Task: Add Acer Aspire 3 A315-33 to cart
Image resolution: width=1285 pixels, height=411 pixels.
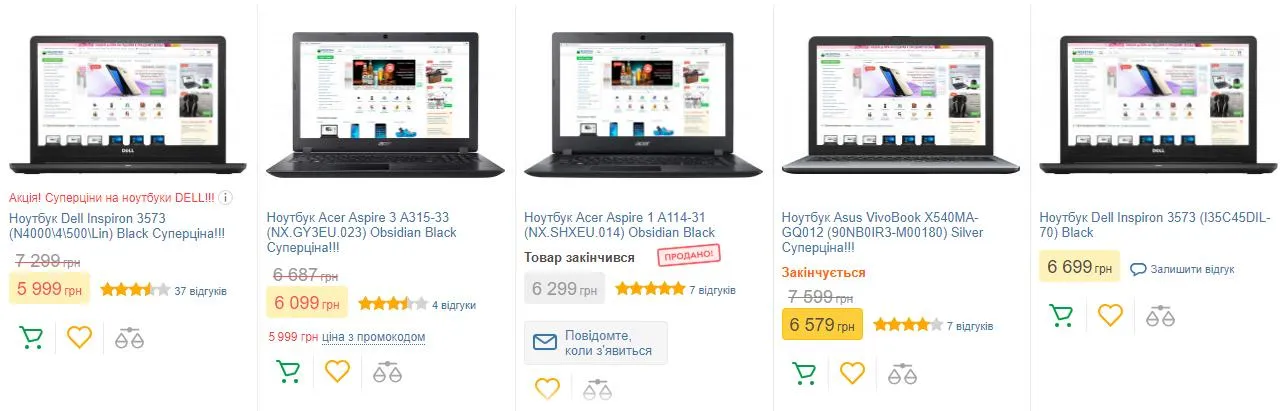Action: click(289, 372)
